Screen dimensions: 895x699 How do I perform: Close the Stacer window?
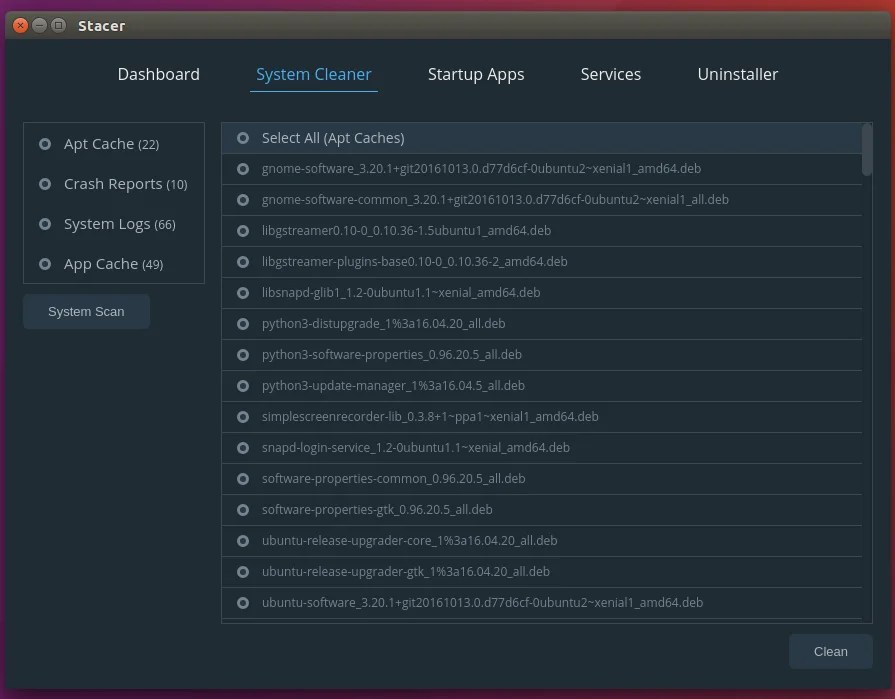coord(20,25)
